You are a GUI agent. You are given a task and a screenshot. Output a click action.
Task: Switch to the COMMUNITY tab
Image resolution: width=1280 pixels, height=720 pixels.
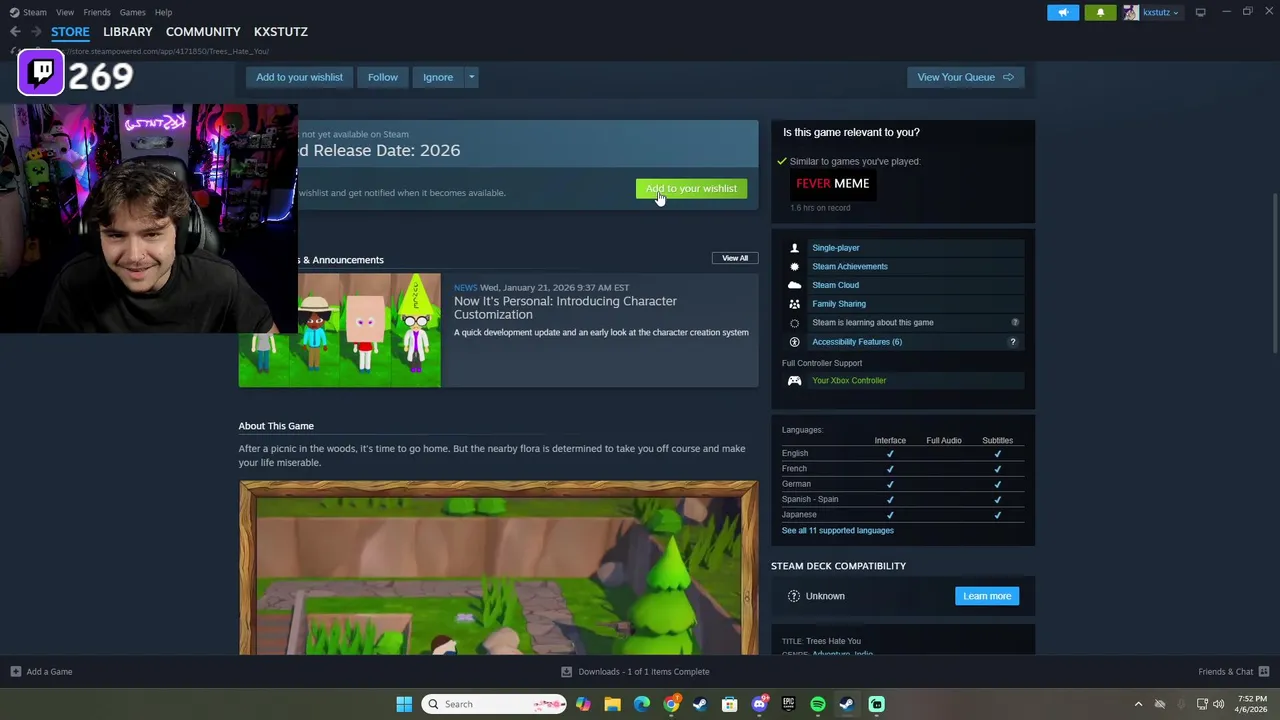[x=203, y=32]
